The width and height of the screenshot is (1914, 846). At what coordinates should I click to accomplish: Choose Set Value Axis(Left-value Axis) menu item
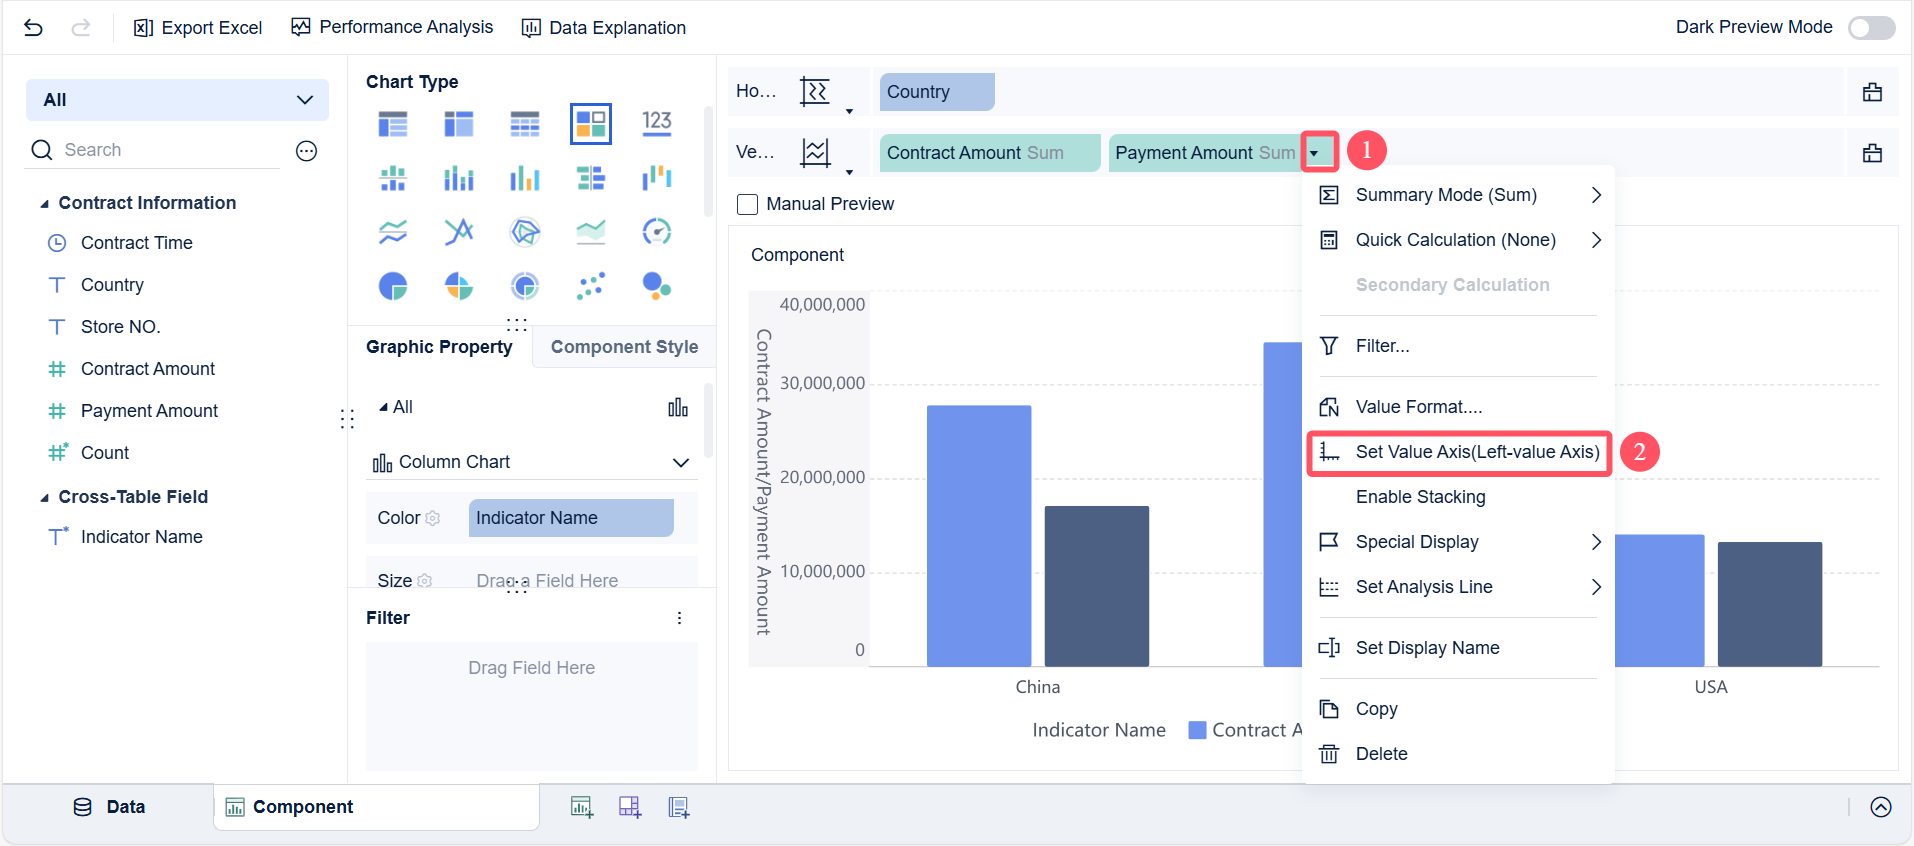pos(1459,452)
